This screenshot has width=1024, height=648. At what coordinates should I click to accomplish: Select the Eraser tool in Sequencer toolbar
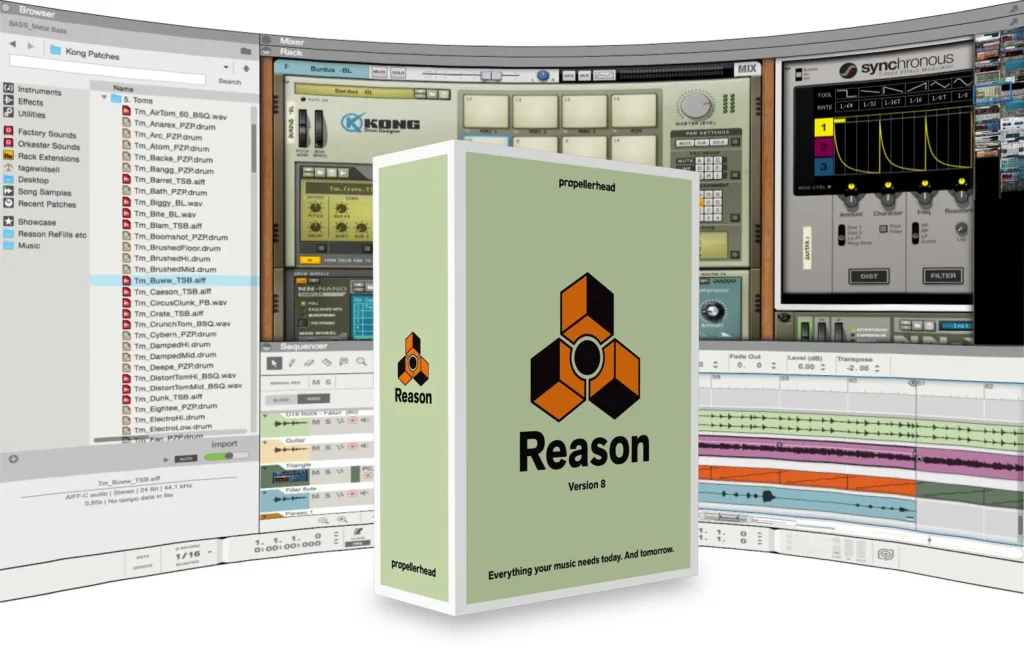(x=309, y=362)
